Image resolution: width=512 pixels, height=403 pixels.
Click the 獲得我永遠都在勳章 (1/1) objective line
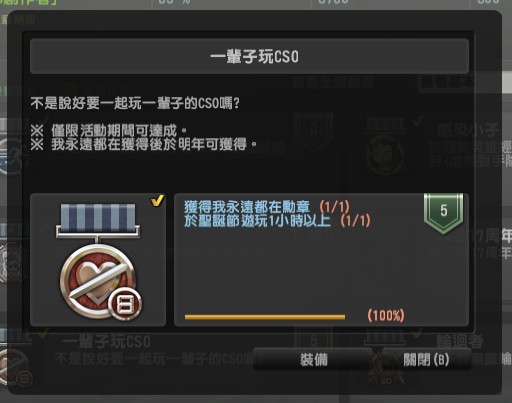[x=267, y=207]
